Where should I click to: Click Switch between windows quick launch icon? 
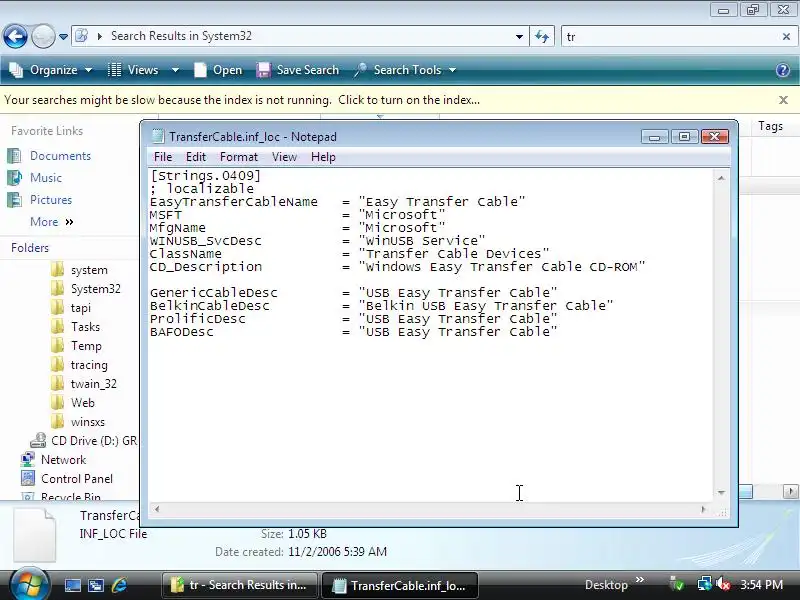pos(96,585)
